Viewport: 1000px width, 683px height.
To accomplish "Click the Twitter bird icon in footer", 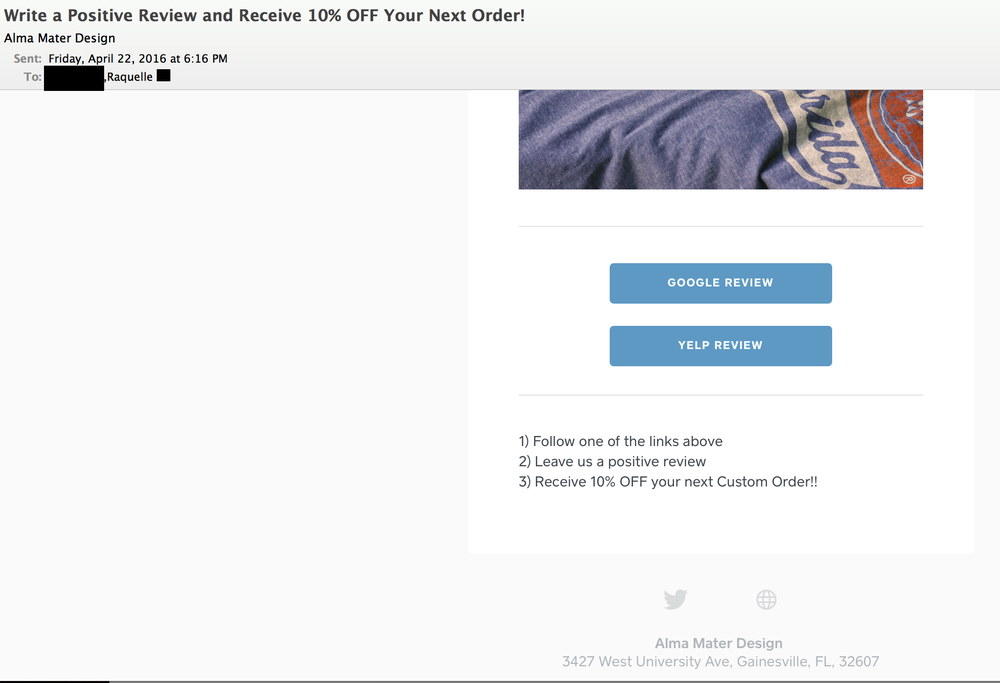I will coord(675,599).
